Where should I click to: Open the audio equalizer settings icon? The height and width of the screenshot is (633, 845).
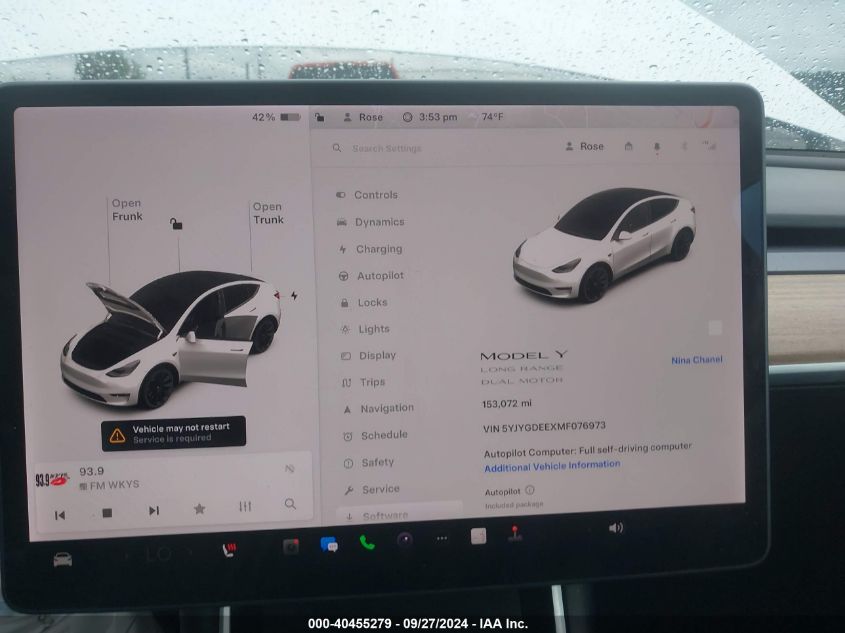(x=245, y=507)
